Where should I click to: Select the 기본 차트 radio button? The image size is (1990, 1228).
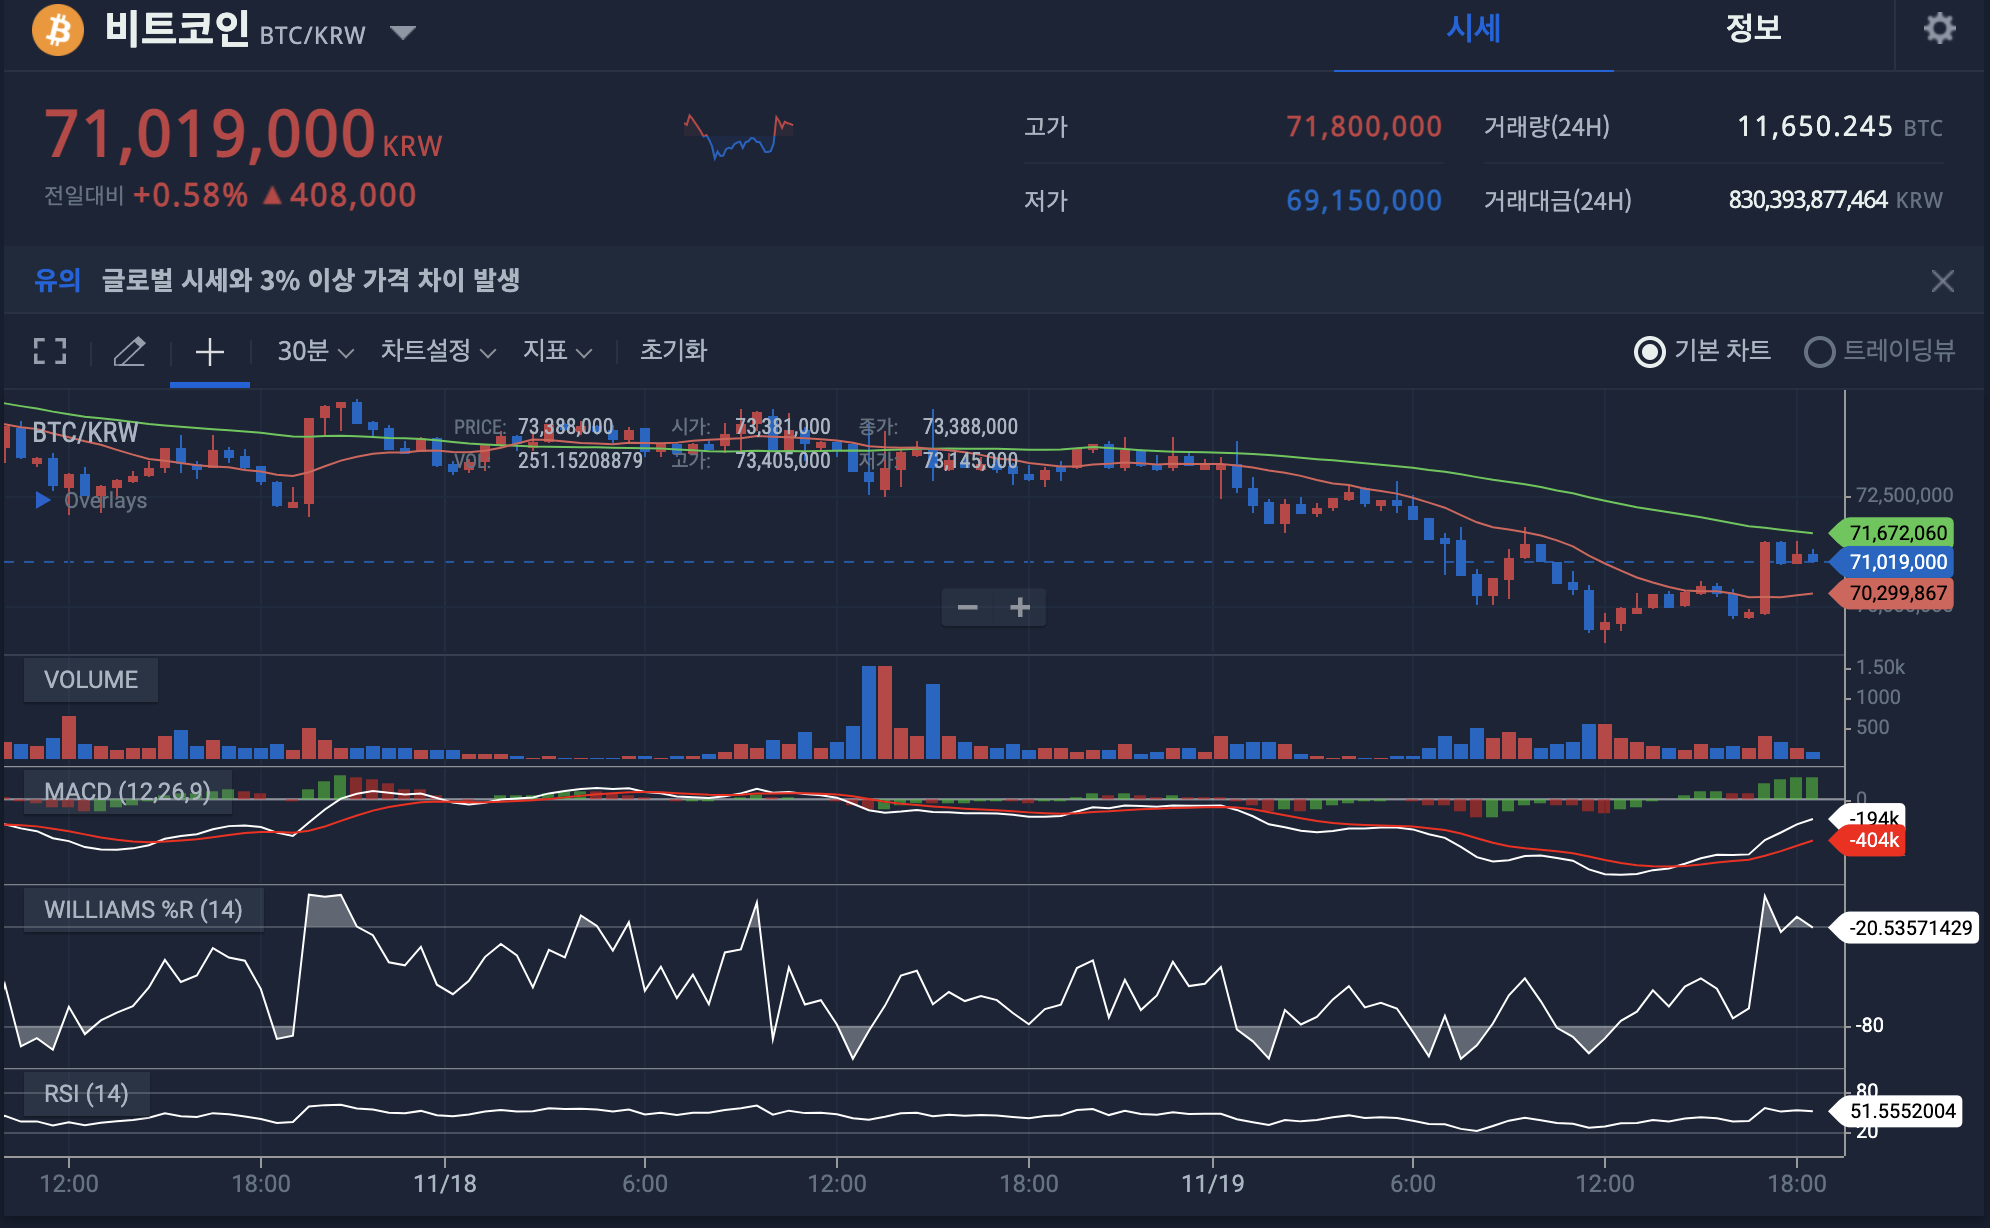coord(1649,351)
